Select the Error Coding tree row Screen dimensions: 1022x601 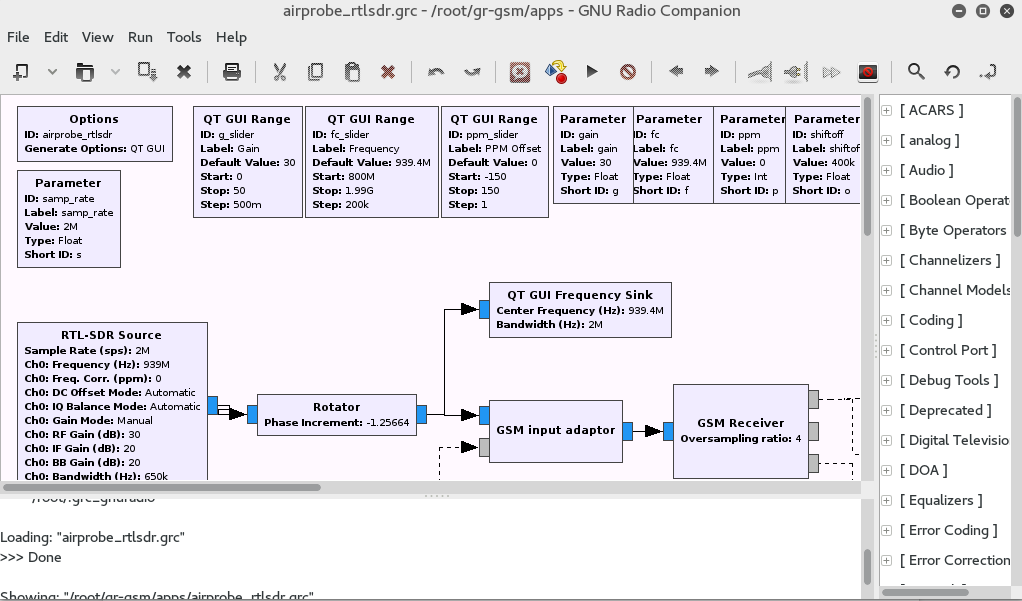tap(944, 531)
